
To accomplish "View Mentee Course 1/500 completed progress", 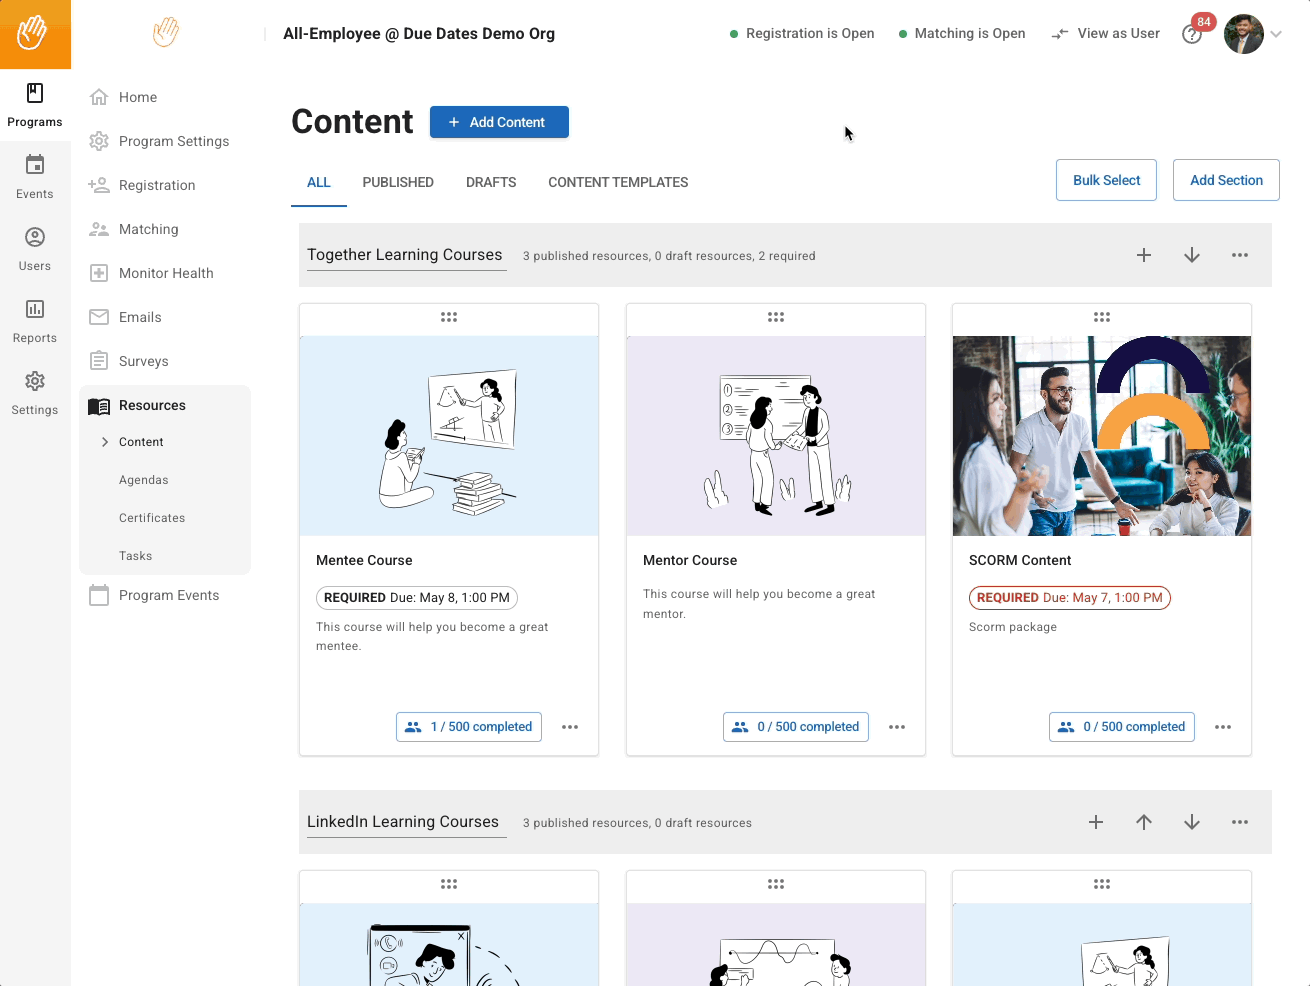I will (x=469, y=727).
